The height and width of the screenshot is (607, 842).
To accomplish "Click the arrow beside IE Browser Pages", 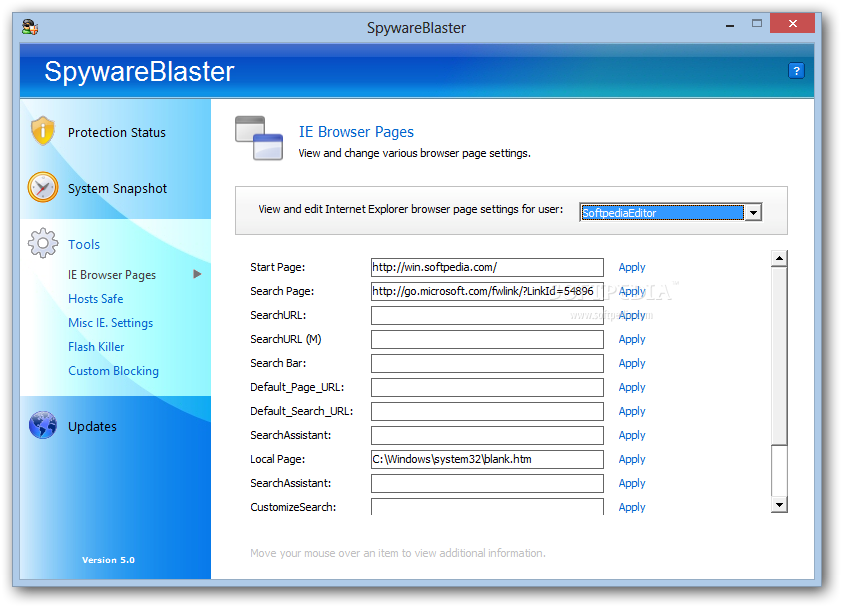I will click(x=197, y=274).
